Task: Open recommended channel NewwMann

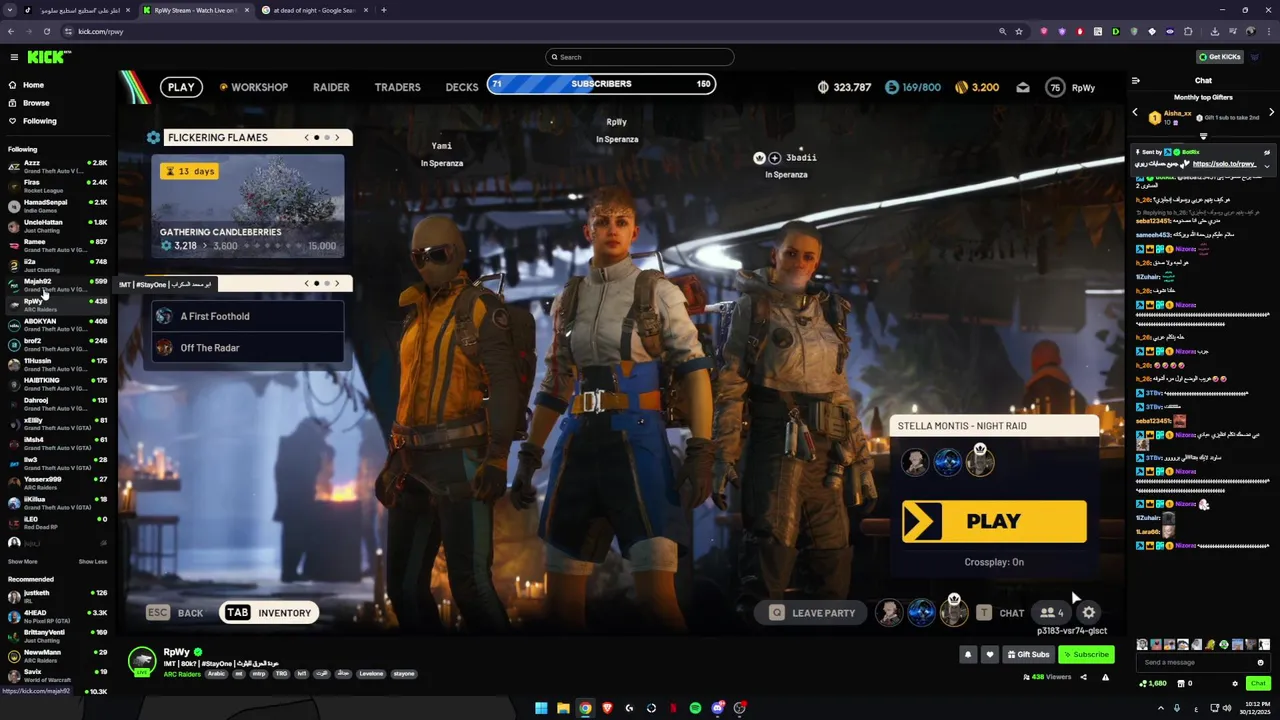Action: [59, 656]
